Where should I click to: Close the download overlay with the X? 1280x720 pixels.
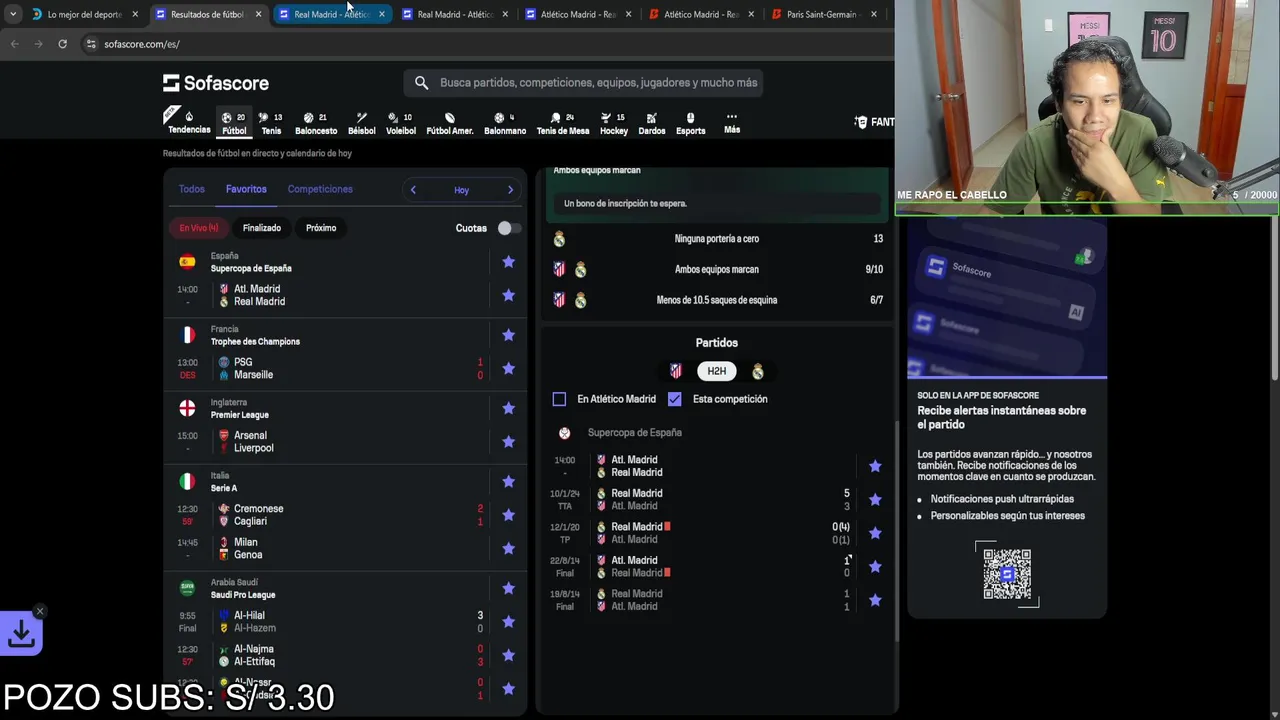click(39, 611)
